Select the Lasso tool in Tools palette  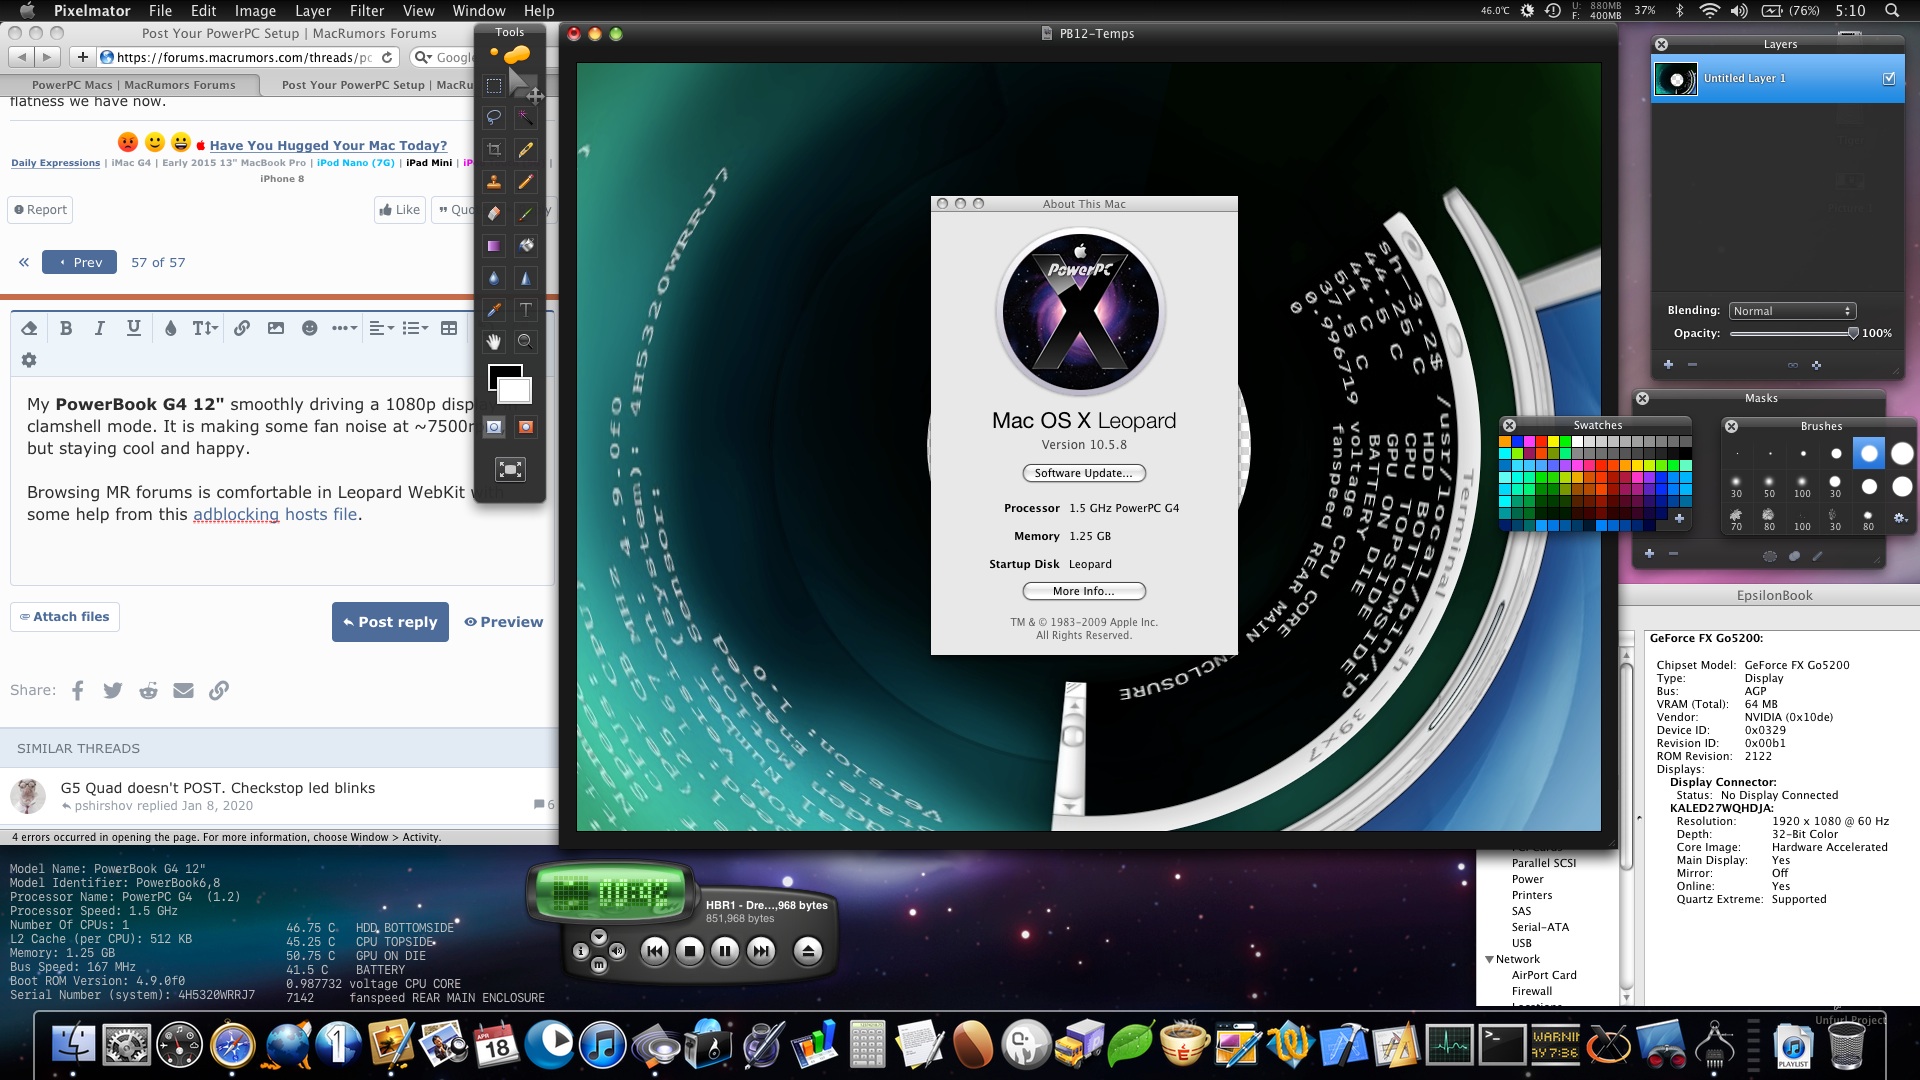(494, 117)
